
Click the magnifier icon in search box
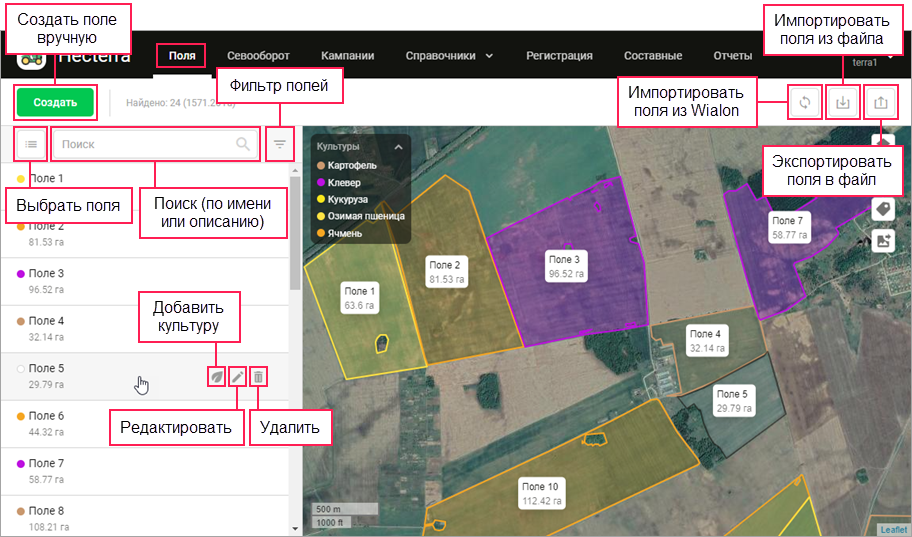point(243,144)
